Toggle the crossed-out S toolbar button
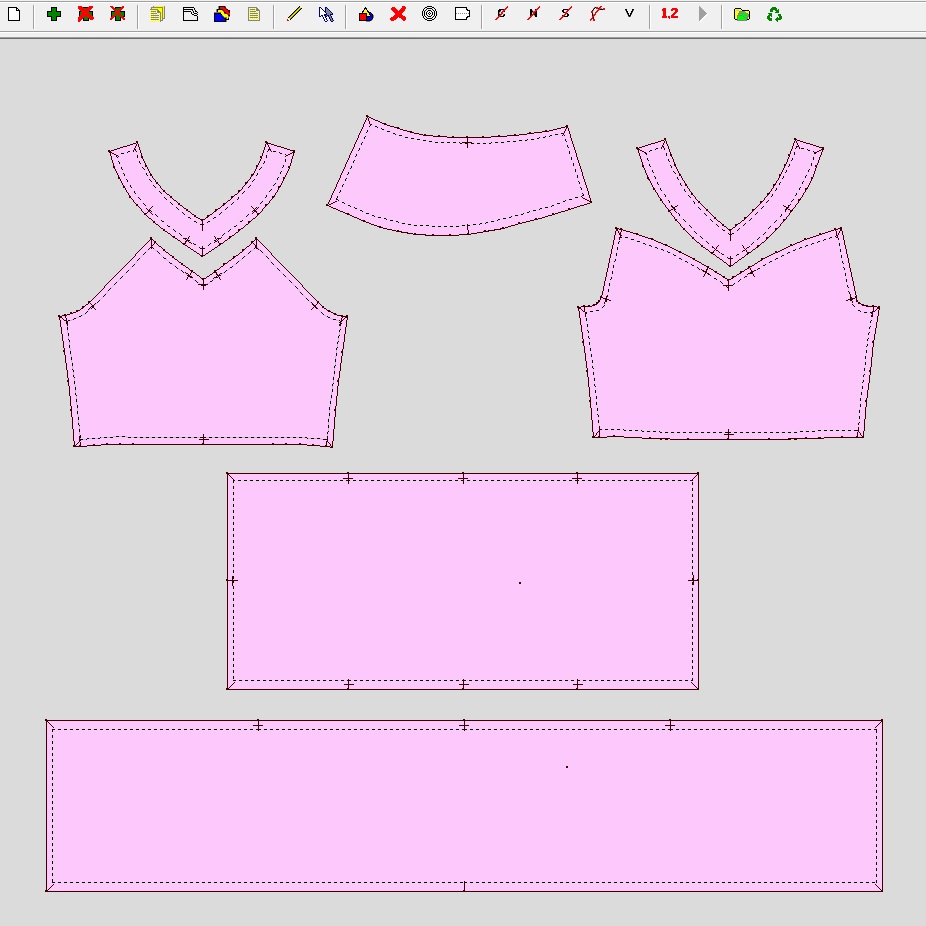 click(x=566, y=14)
